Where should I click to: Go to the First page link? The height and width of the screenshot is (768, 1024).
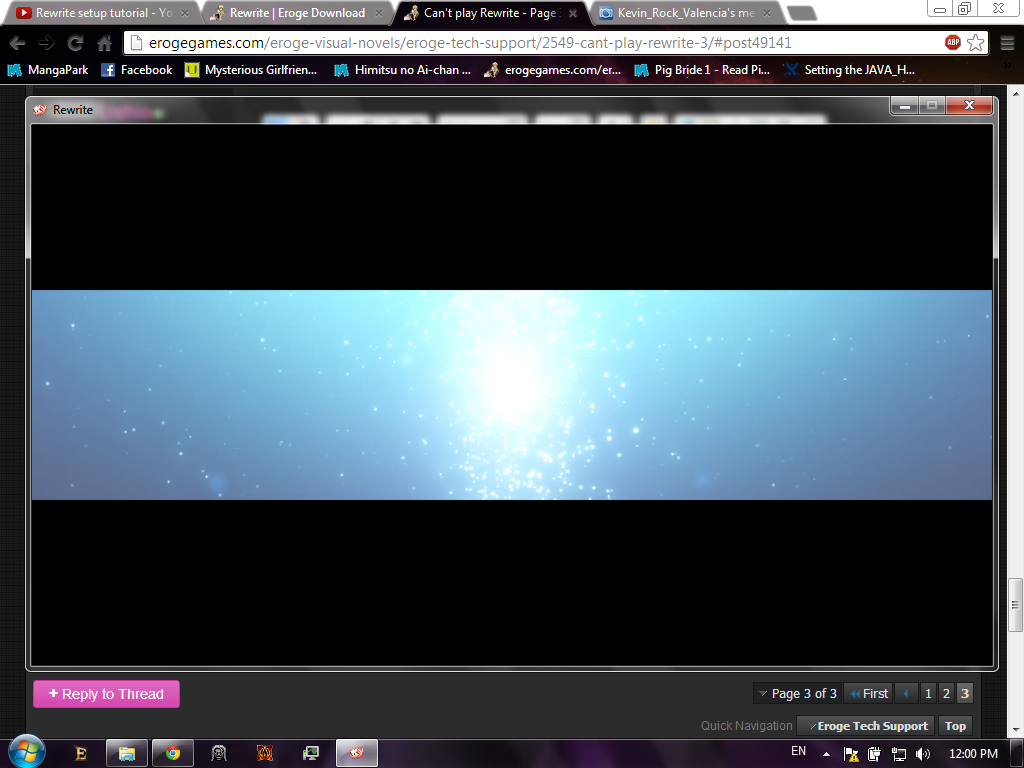coord(868,693)
